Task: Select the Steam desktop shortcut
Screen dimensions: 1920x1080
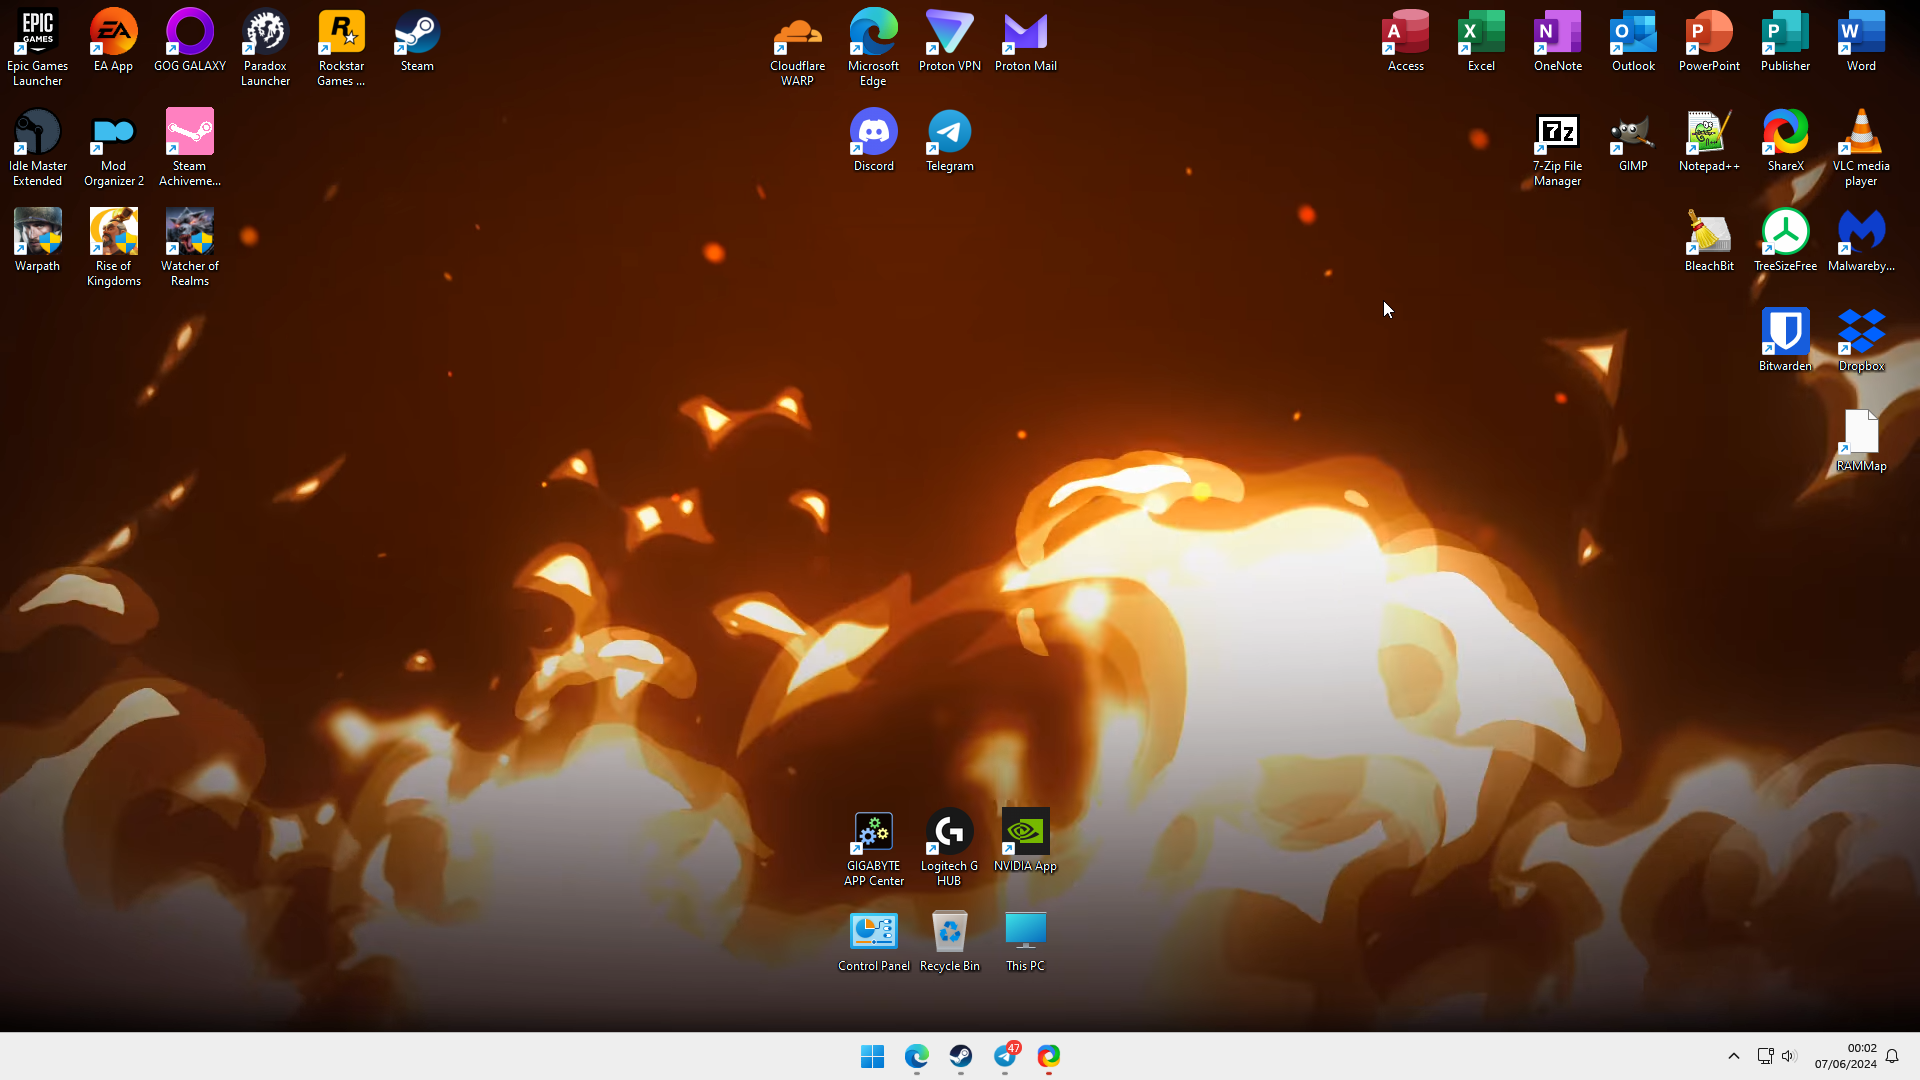Action: point(418,40)
